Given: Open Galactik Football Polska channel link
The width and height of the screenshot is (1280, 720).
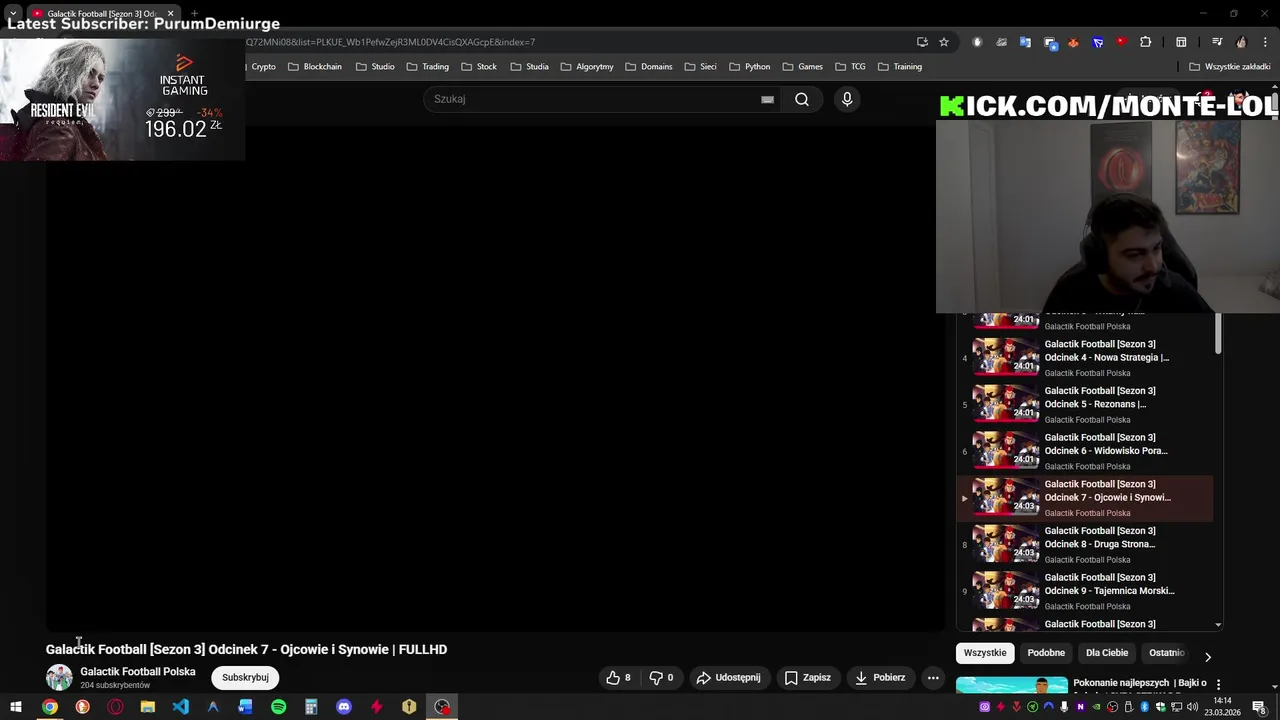Looking at the screenshot, I should (x=138, y=672).
